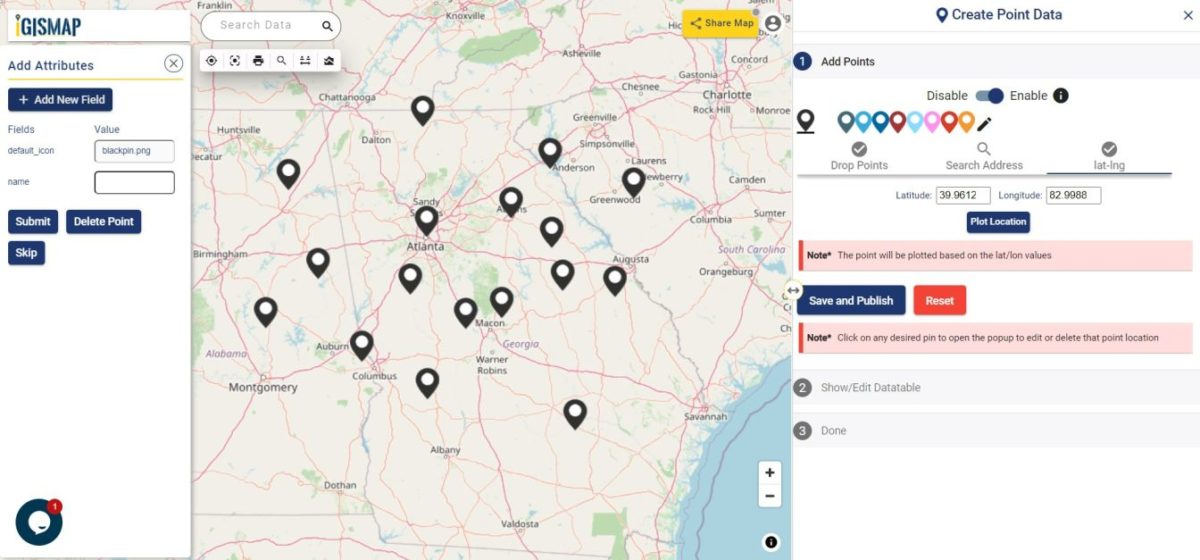Screen dimensions: 1200x560
Task: Switch to the Search Address tab
Action: coord(984,157)
